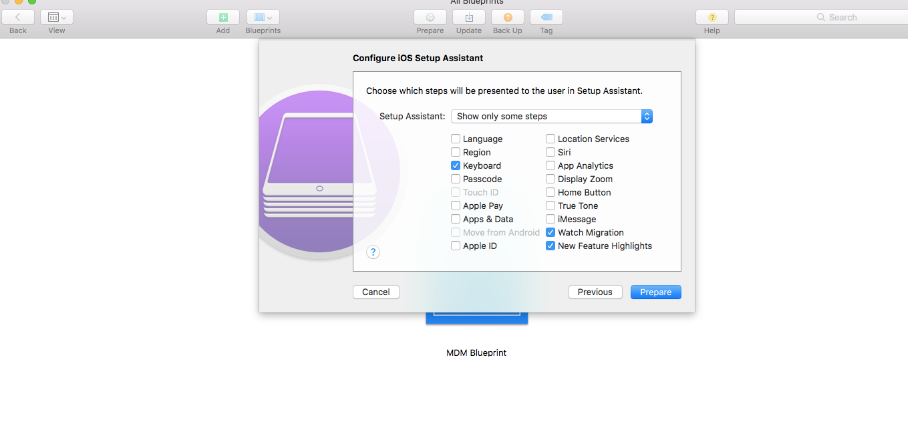Image resolution: width=908 pixels, height=424 pixels.
Task: Enable the Location Services checkbox
Action: tap(551, 139)
